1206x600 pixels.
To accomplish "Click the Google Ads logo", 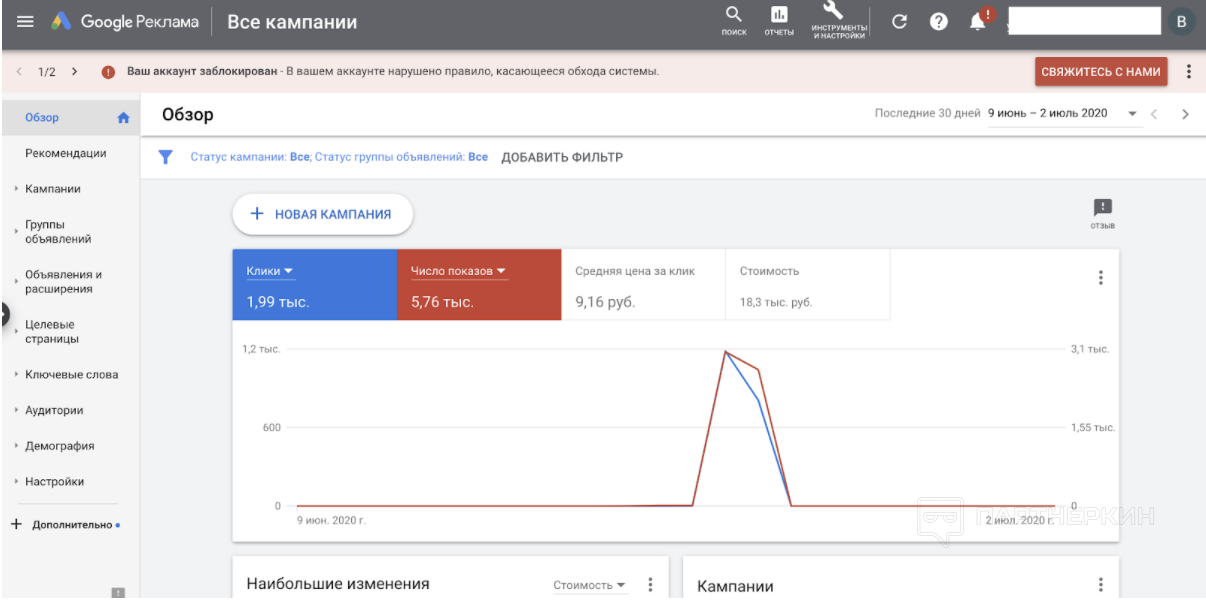I will [x=61, y=22].
